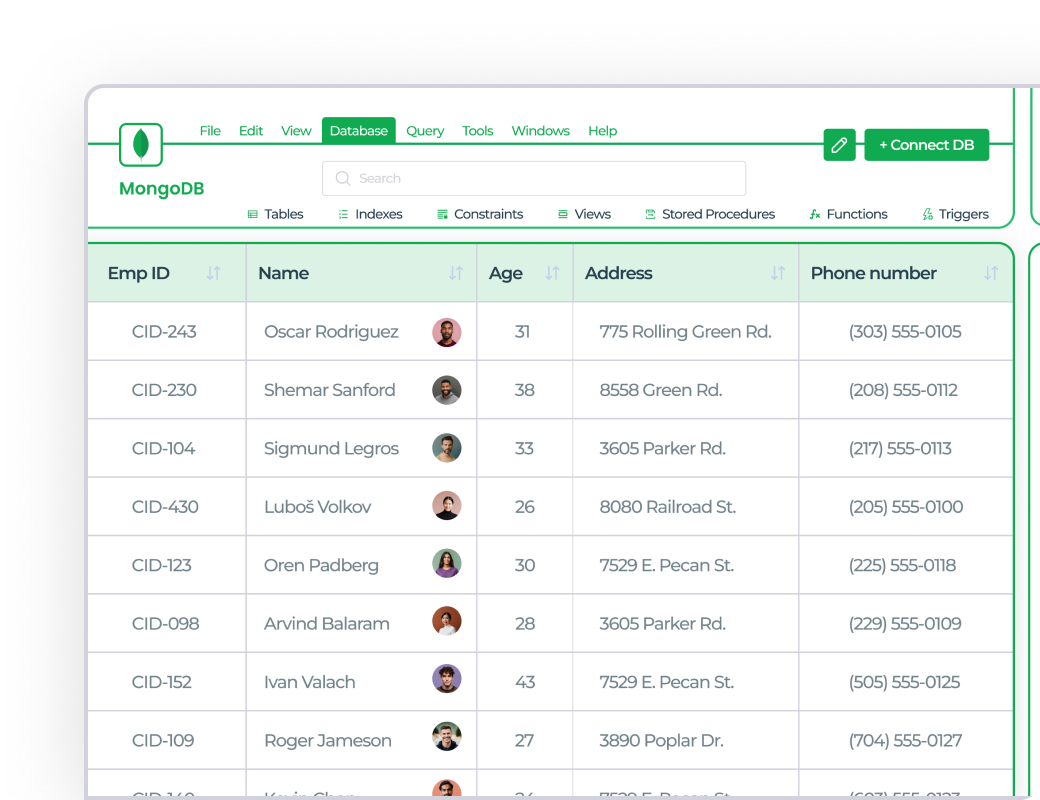Viewport: 1040px width, 800px height.
Task: Click the MongoDB leaf logo icon
Action: [x=141, y=145]
